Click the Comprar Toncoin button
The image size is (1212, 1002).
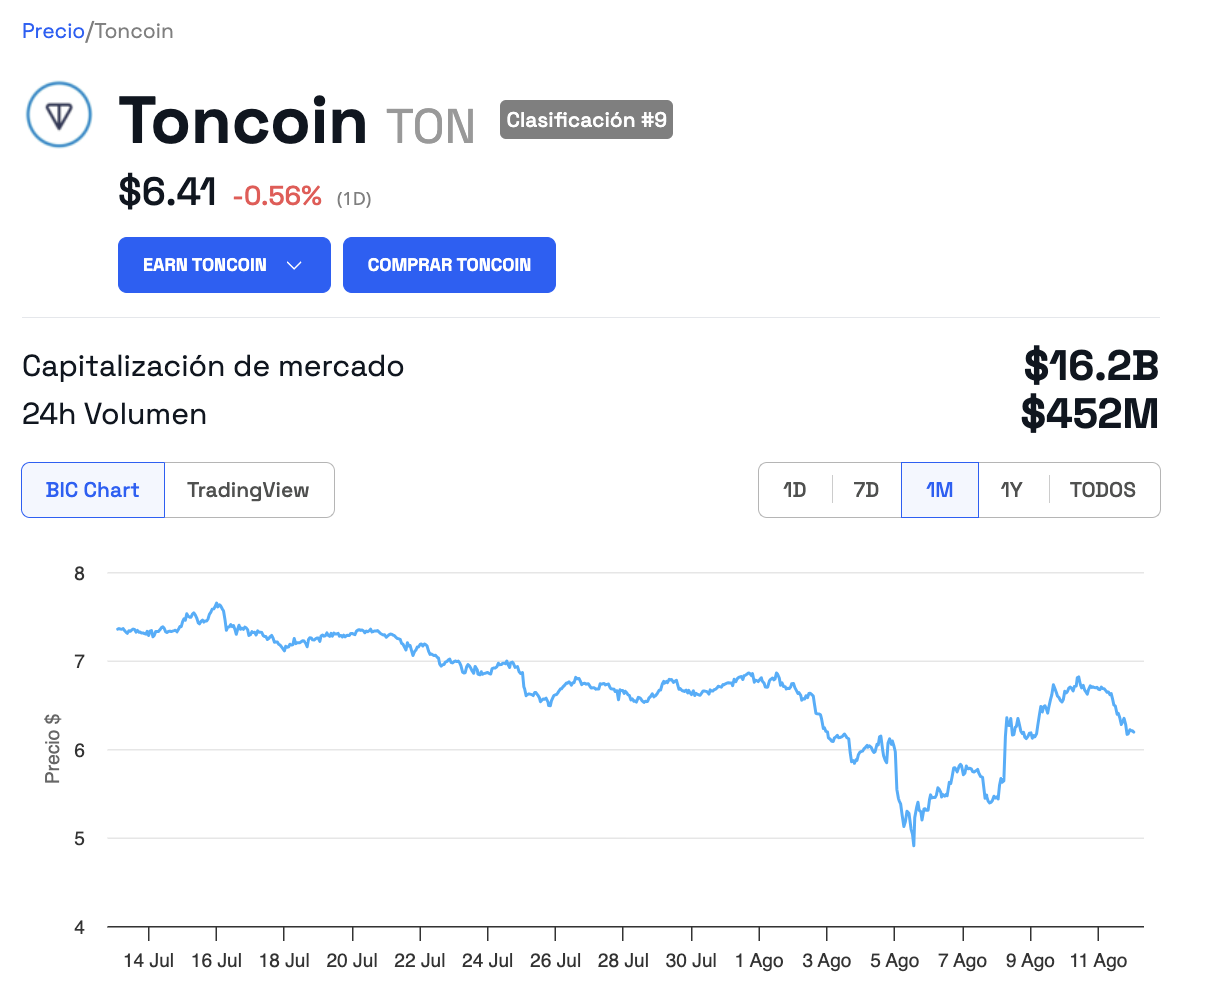[449, 265]
